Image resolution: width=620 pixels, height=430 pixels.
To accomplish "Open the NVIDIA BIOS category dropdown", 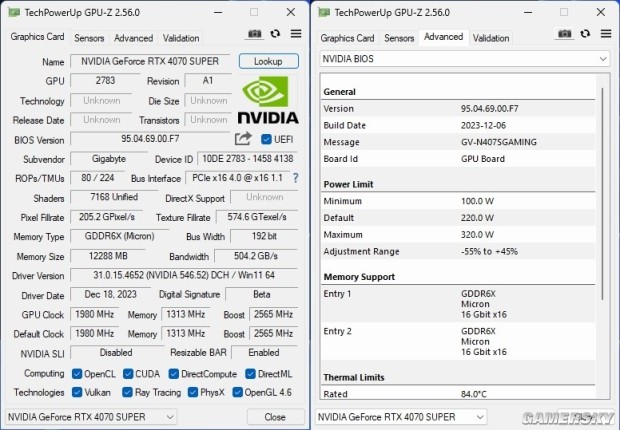I will (x=464, y=59).
